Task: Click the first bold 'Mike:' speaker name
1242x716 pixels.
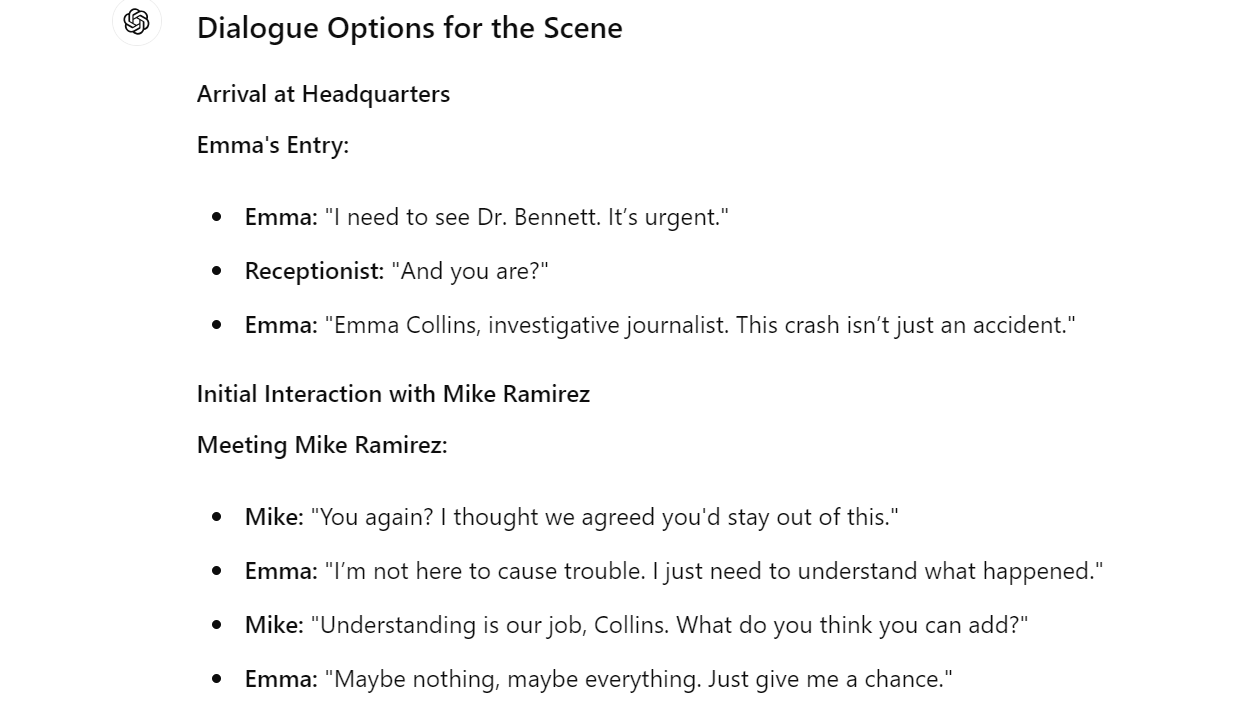Action: 274,517
